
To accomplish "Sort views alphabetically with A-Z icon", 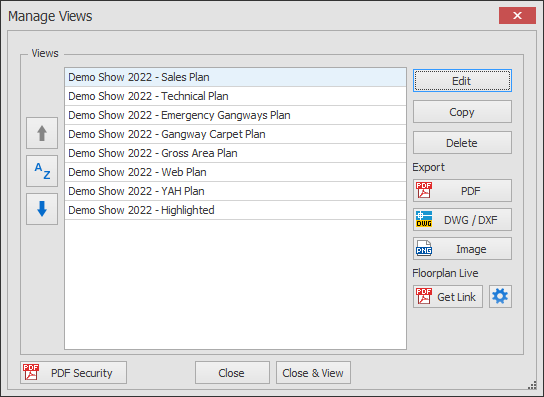I will pyautogui.click(x=42, y=171).
